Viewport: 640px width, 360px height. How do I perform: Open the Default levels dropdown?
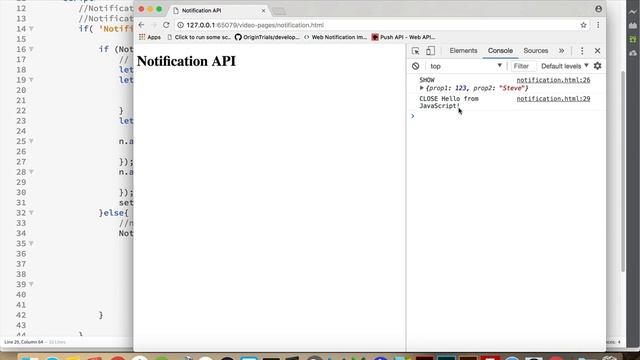(x=564, y=66)
